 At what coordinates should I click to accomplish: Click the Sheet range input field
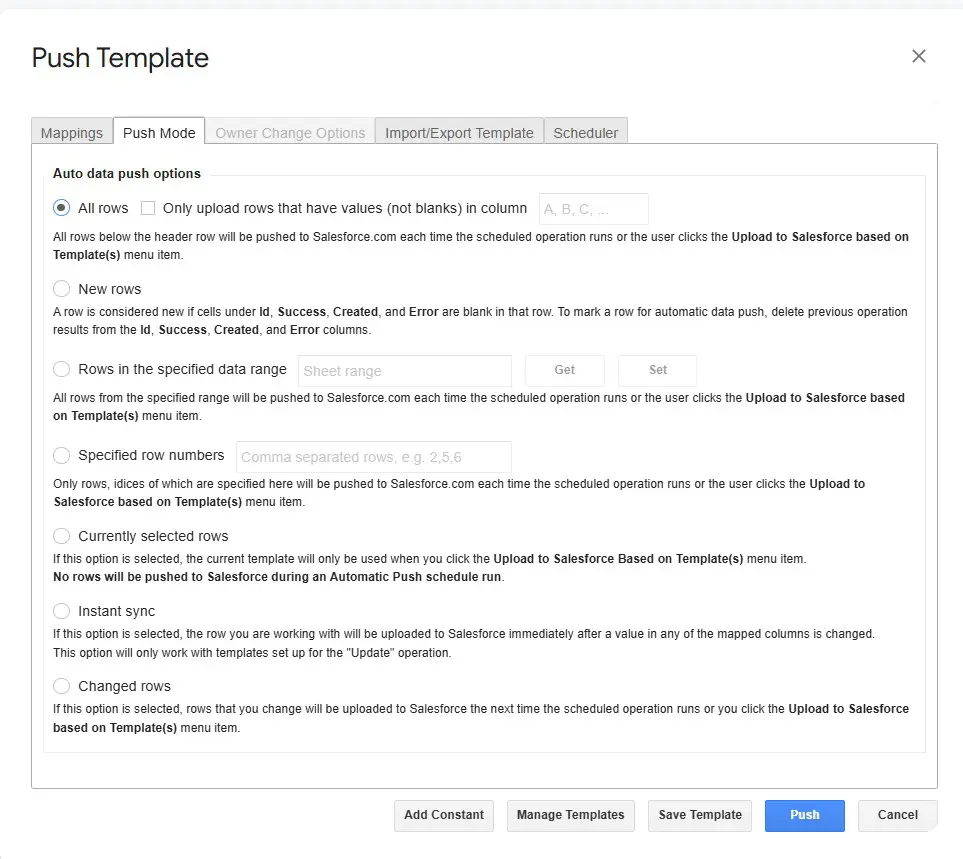[404, 370]
